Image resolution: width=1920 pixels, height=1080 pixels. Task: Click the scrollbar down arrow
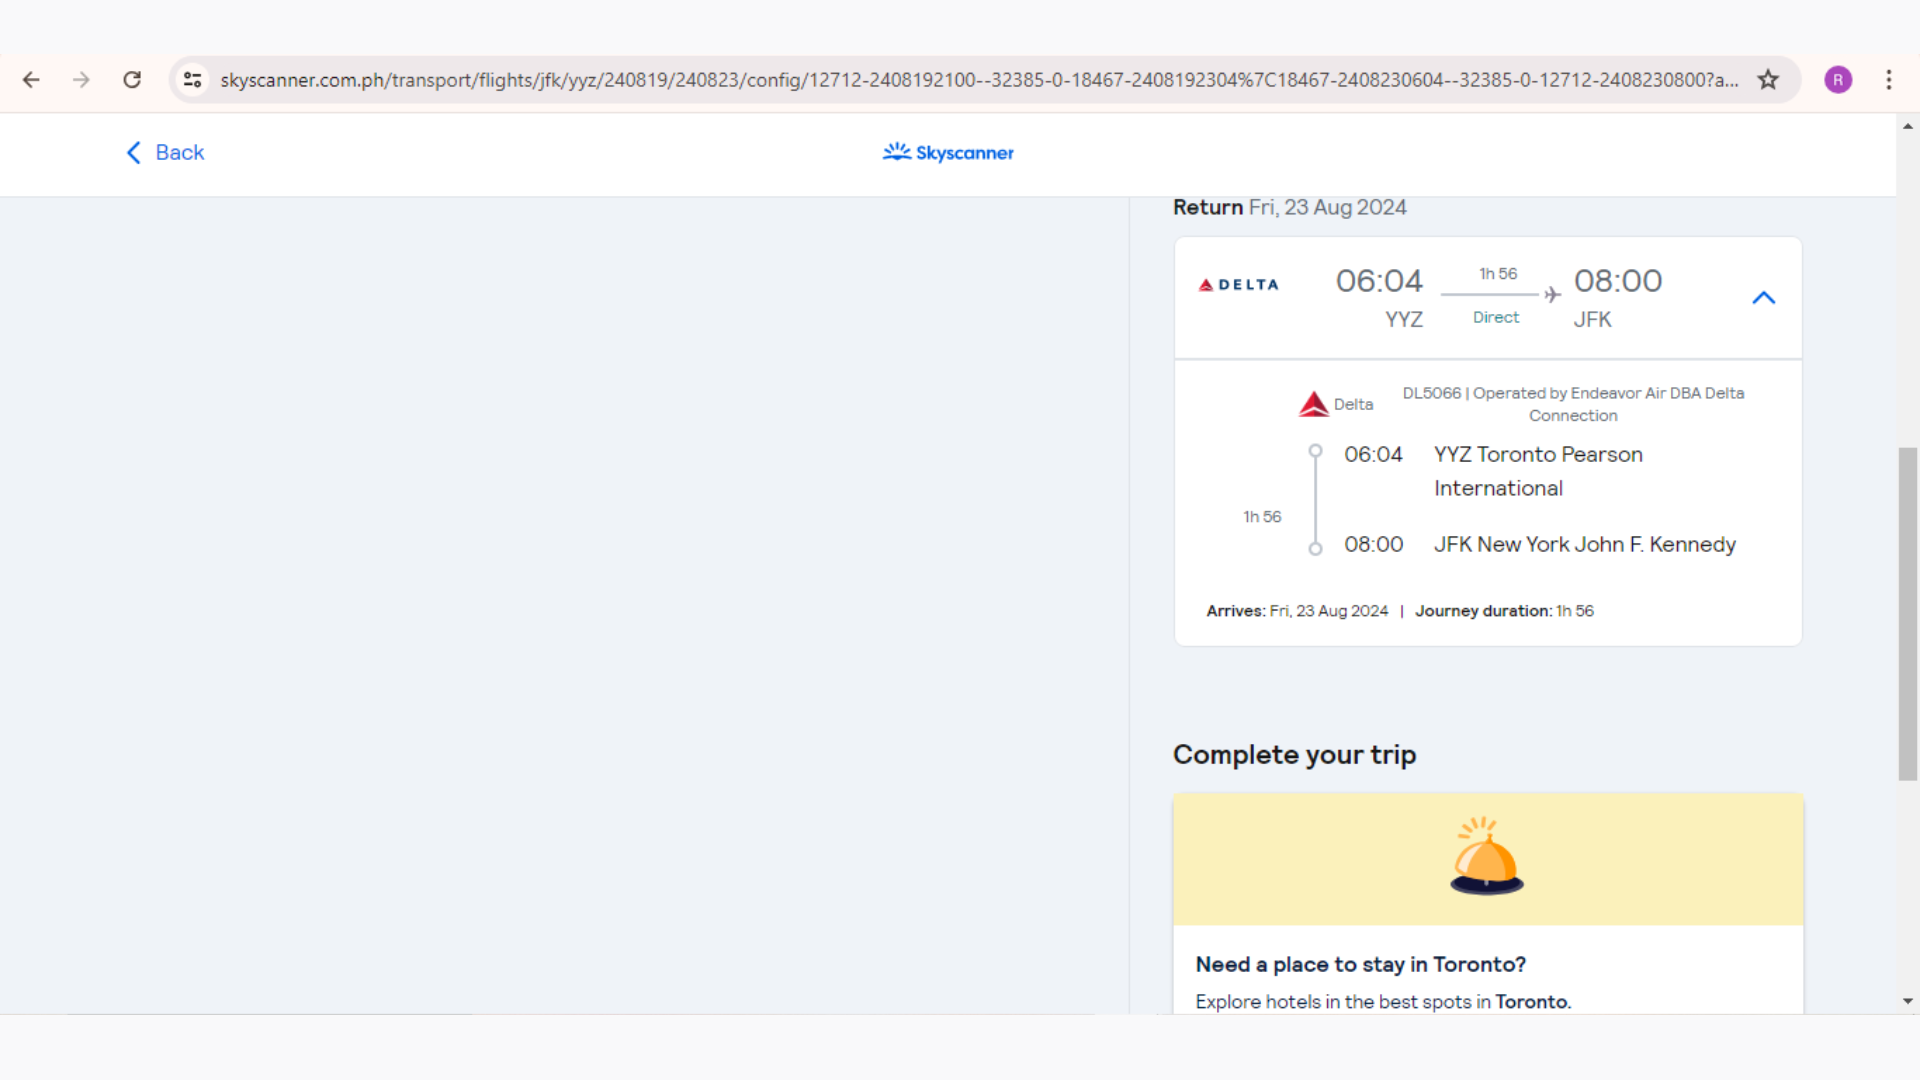(1908, 1001)
